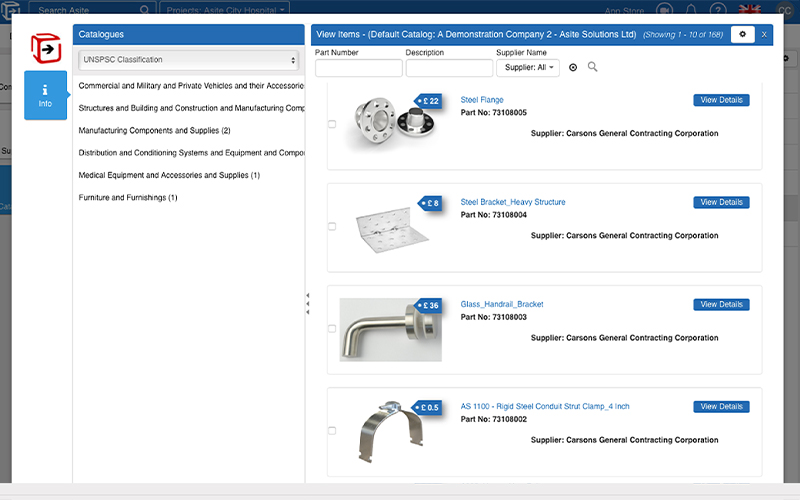Screen dimensions: 800x500
Task: Open the CC user avatar menu
Action: 785,10
